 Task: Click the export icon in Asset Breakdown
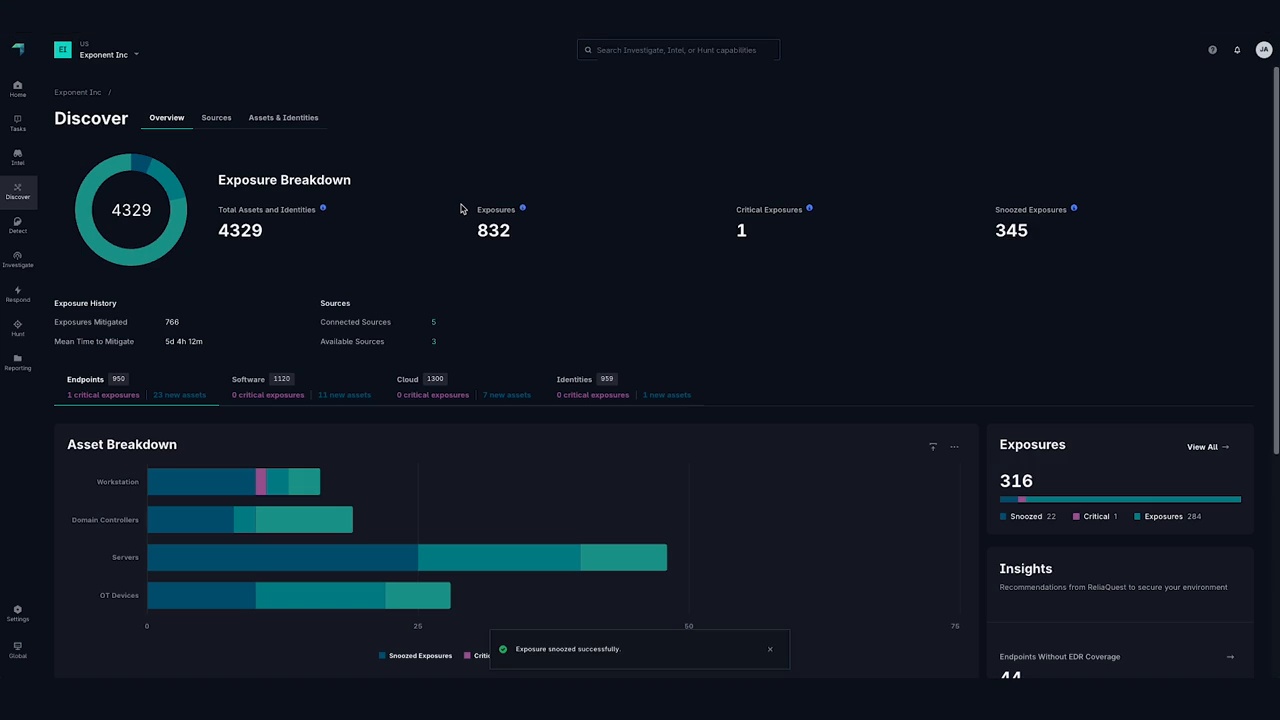[933, 447]
